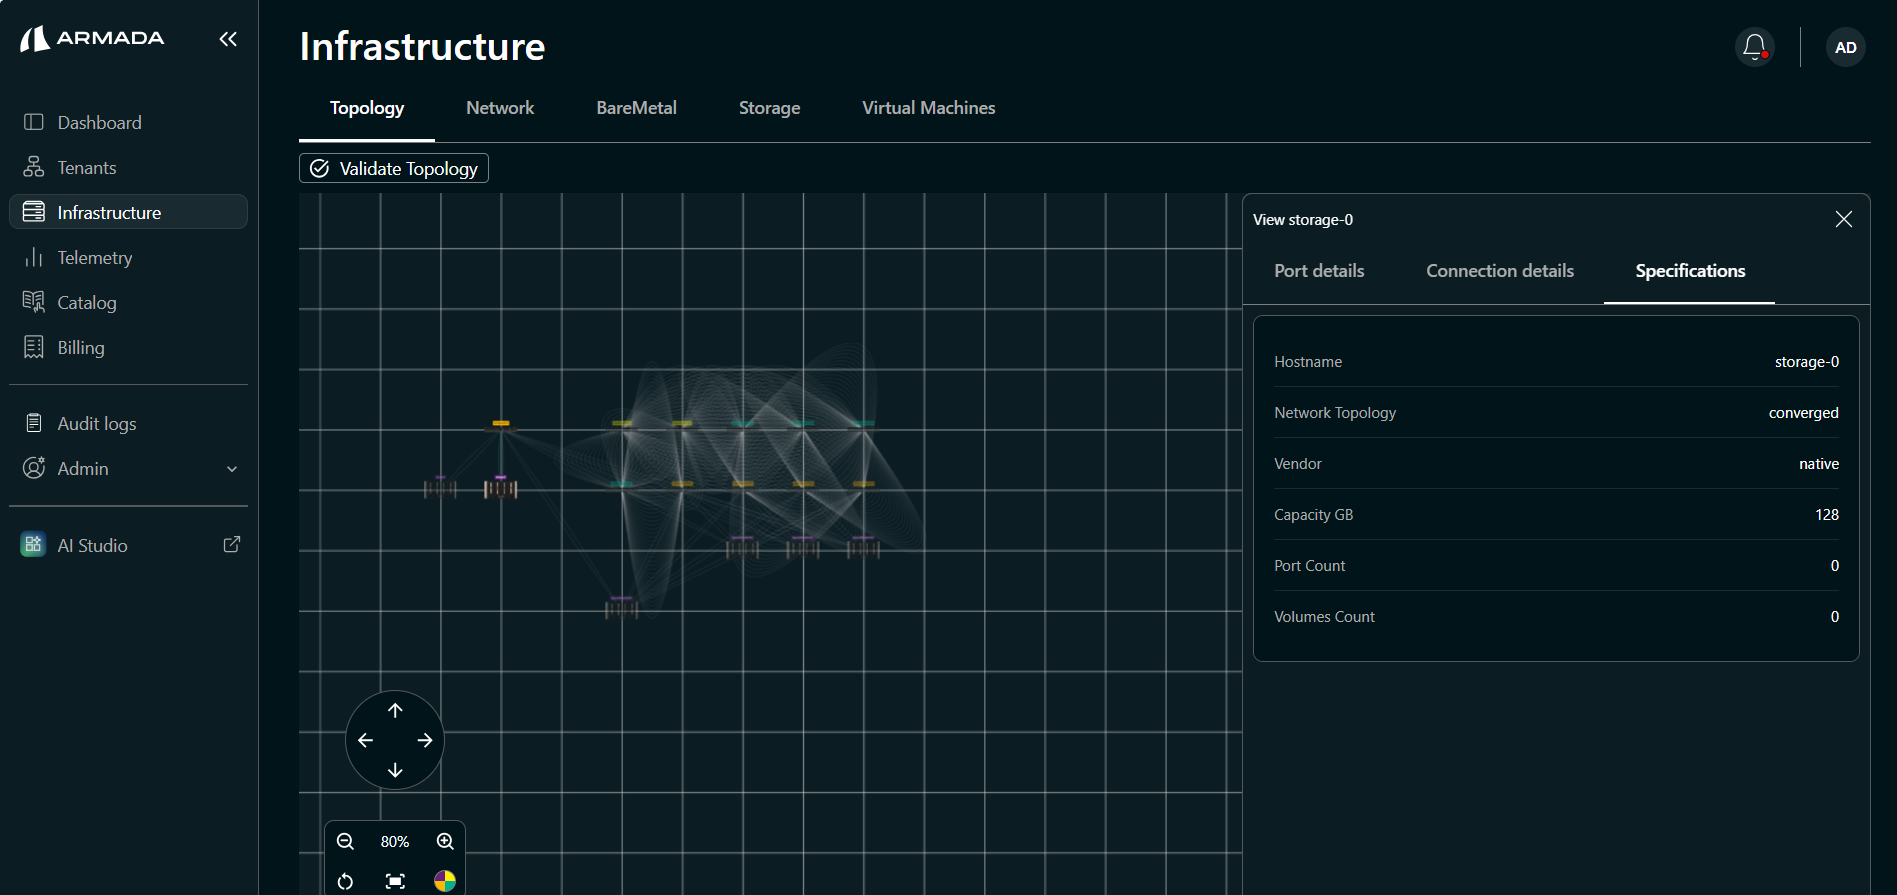The image size is (1897, 895).
Task: Open the color legend wheel
Action: pos(445,881)
